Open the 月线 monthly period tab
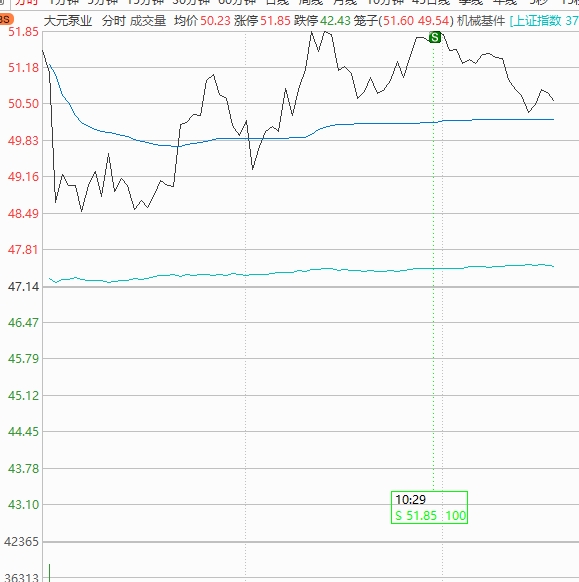 point(345,2)
